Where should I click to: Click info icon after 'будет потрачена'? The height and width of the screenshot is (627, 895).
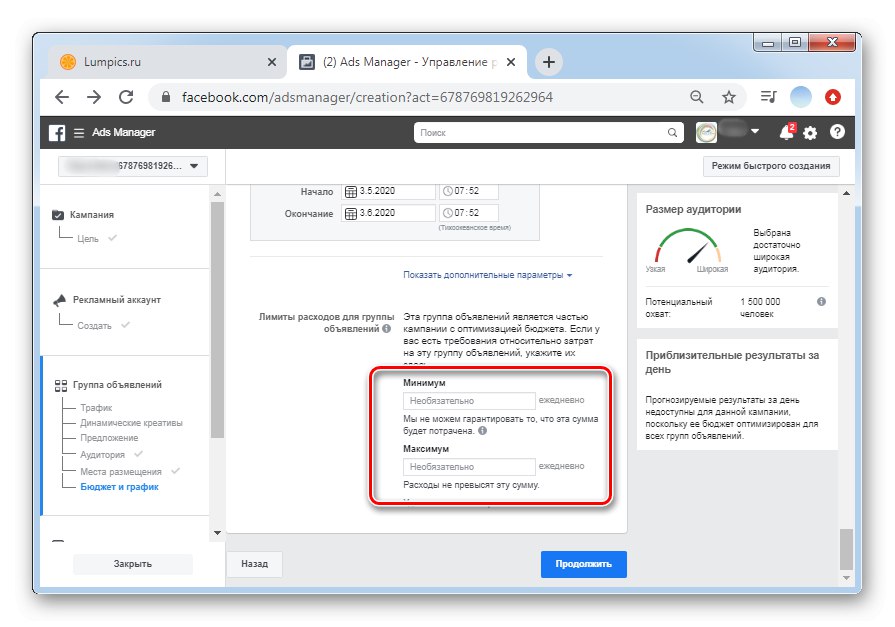pos(483,431)
